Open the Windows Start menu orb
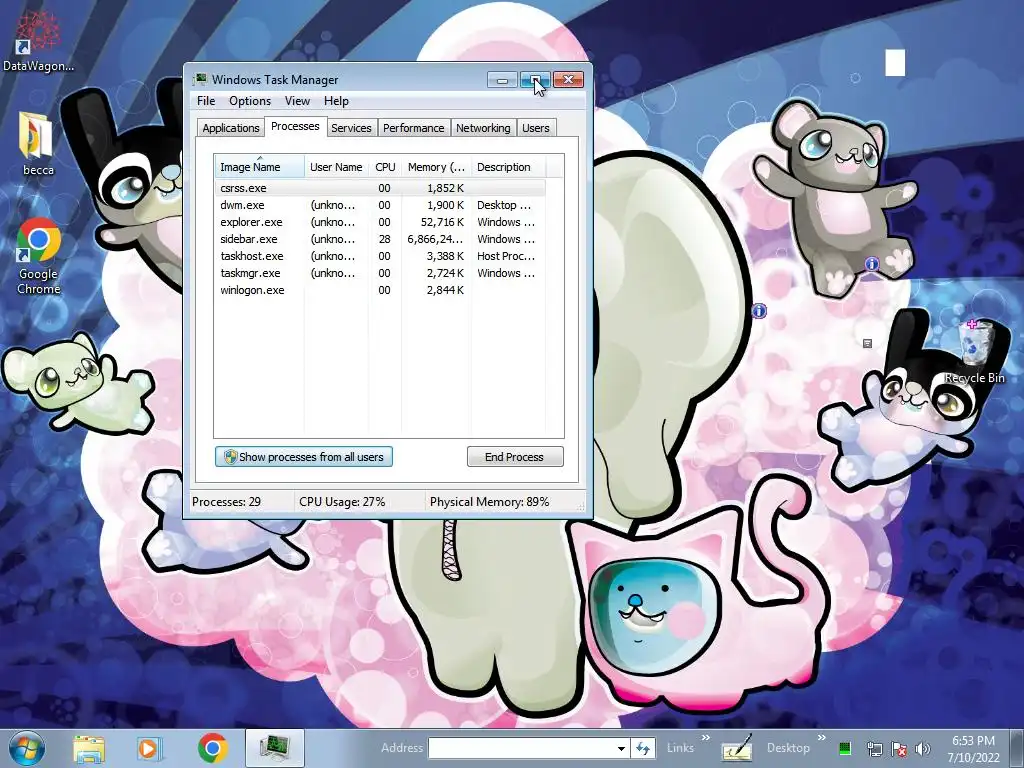 pyautogui.click(x=27, y=748)
